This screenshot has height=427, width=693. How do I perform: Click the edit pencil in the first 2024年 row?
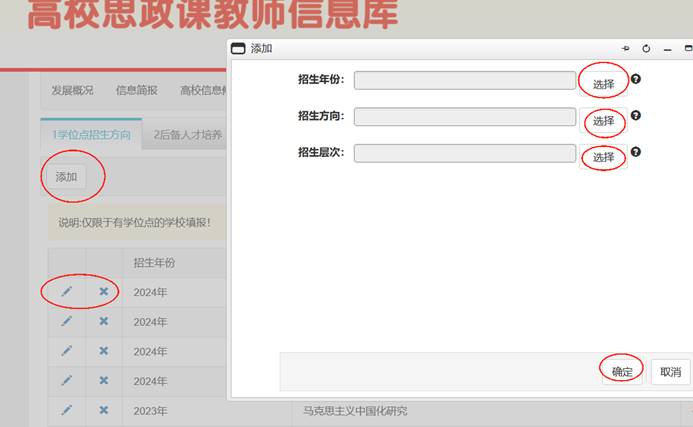(67, 292)
